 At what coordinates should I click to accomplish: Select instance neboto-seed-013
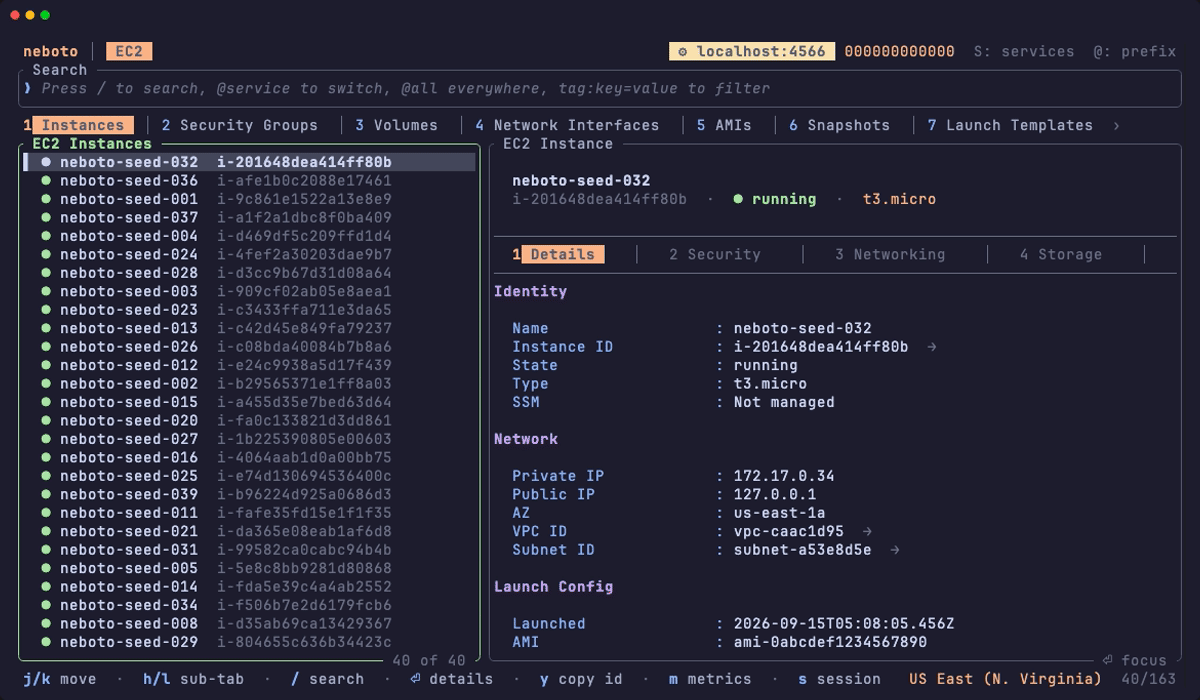tap(249, 328)
